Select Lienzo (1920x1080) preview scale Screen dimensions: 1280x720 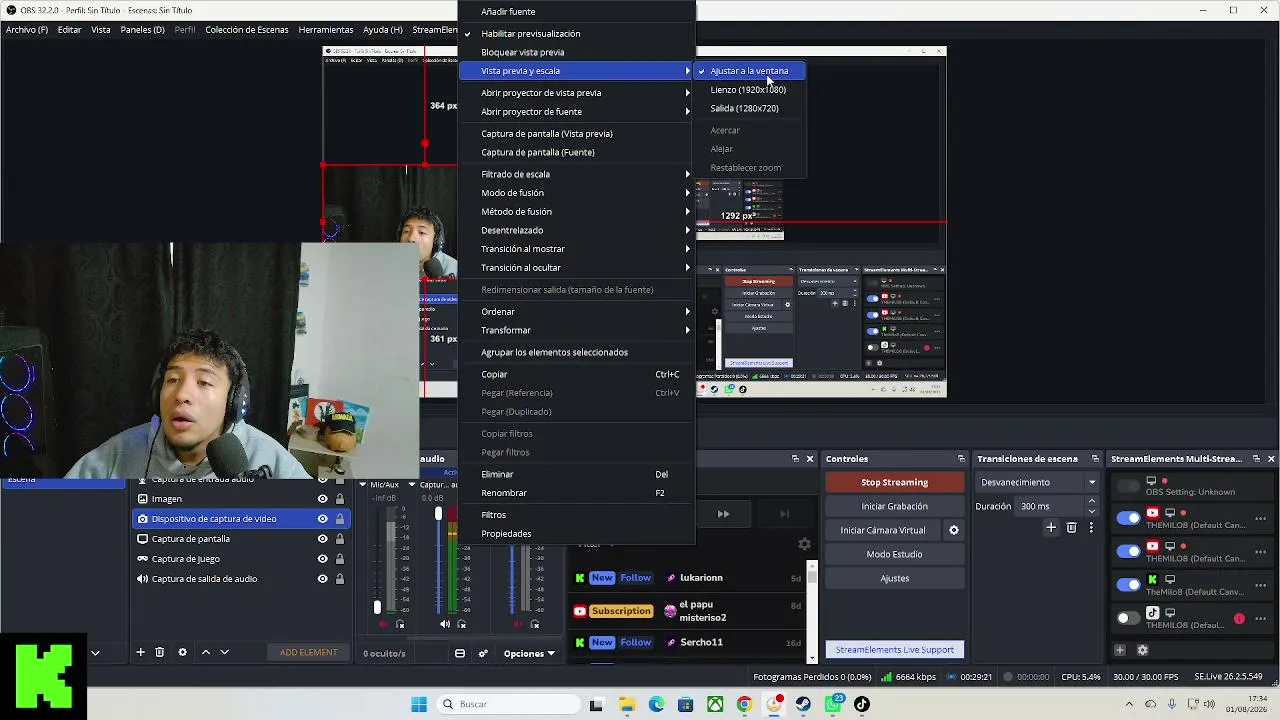[x=750, y=90]
